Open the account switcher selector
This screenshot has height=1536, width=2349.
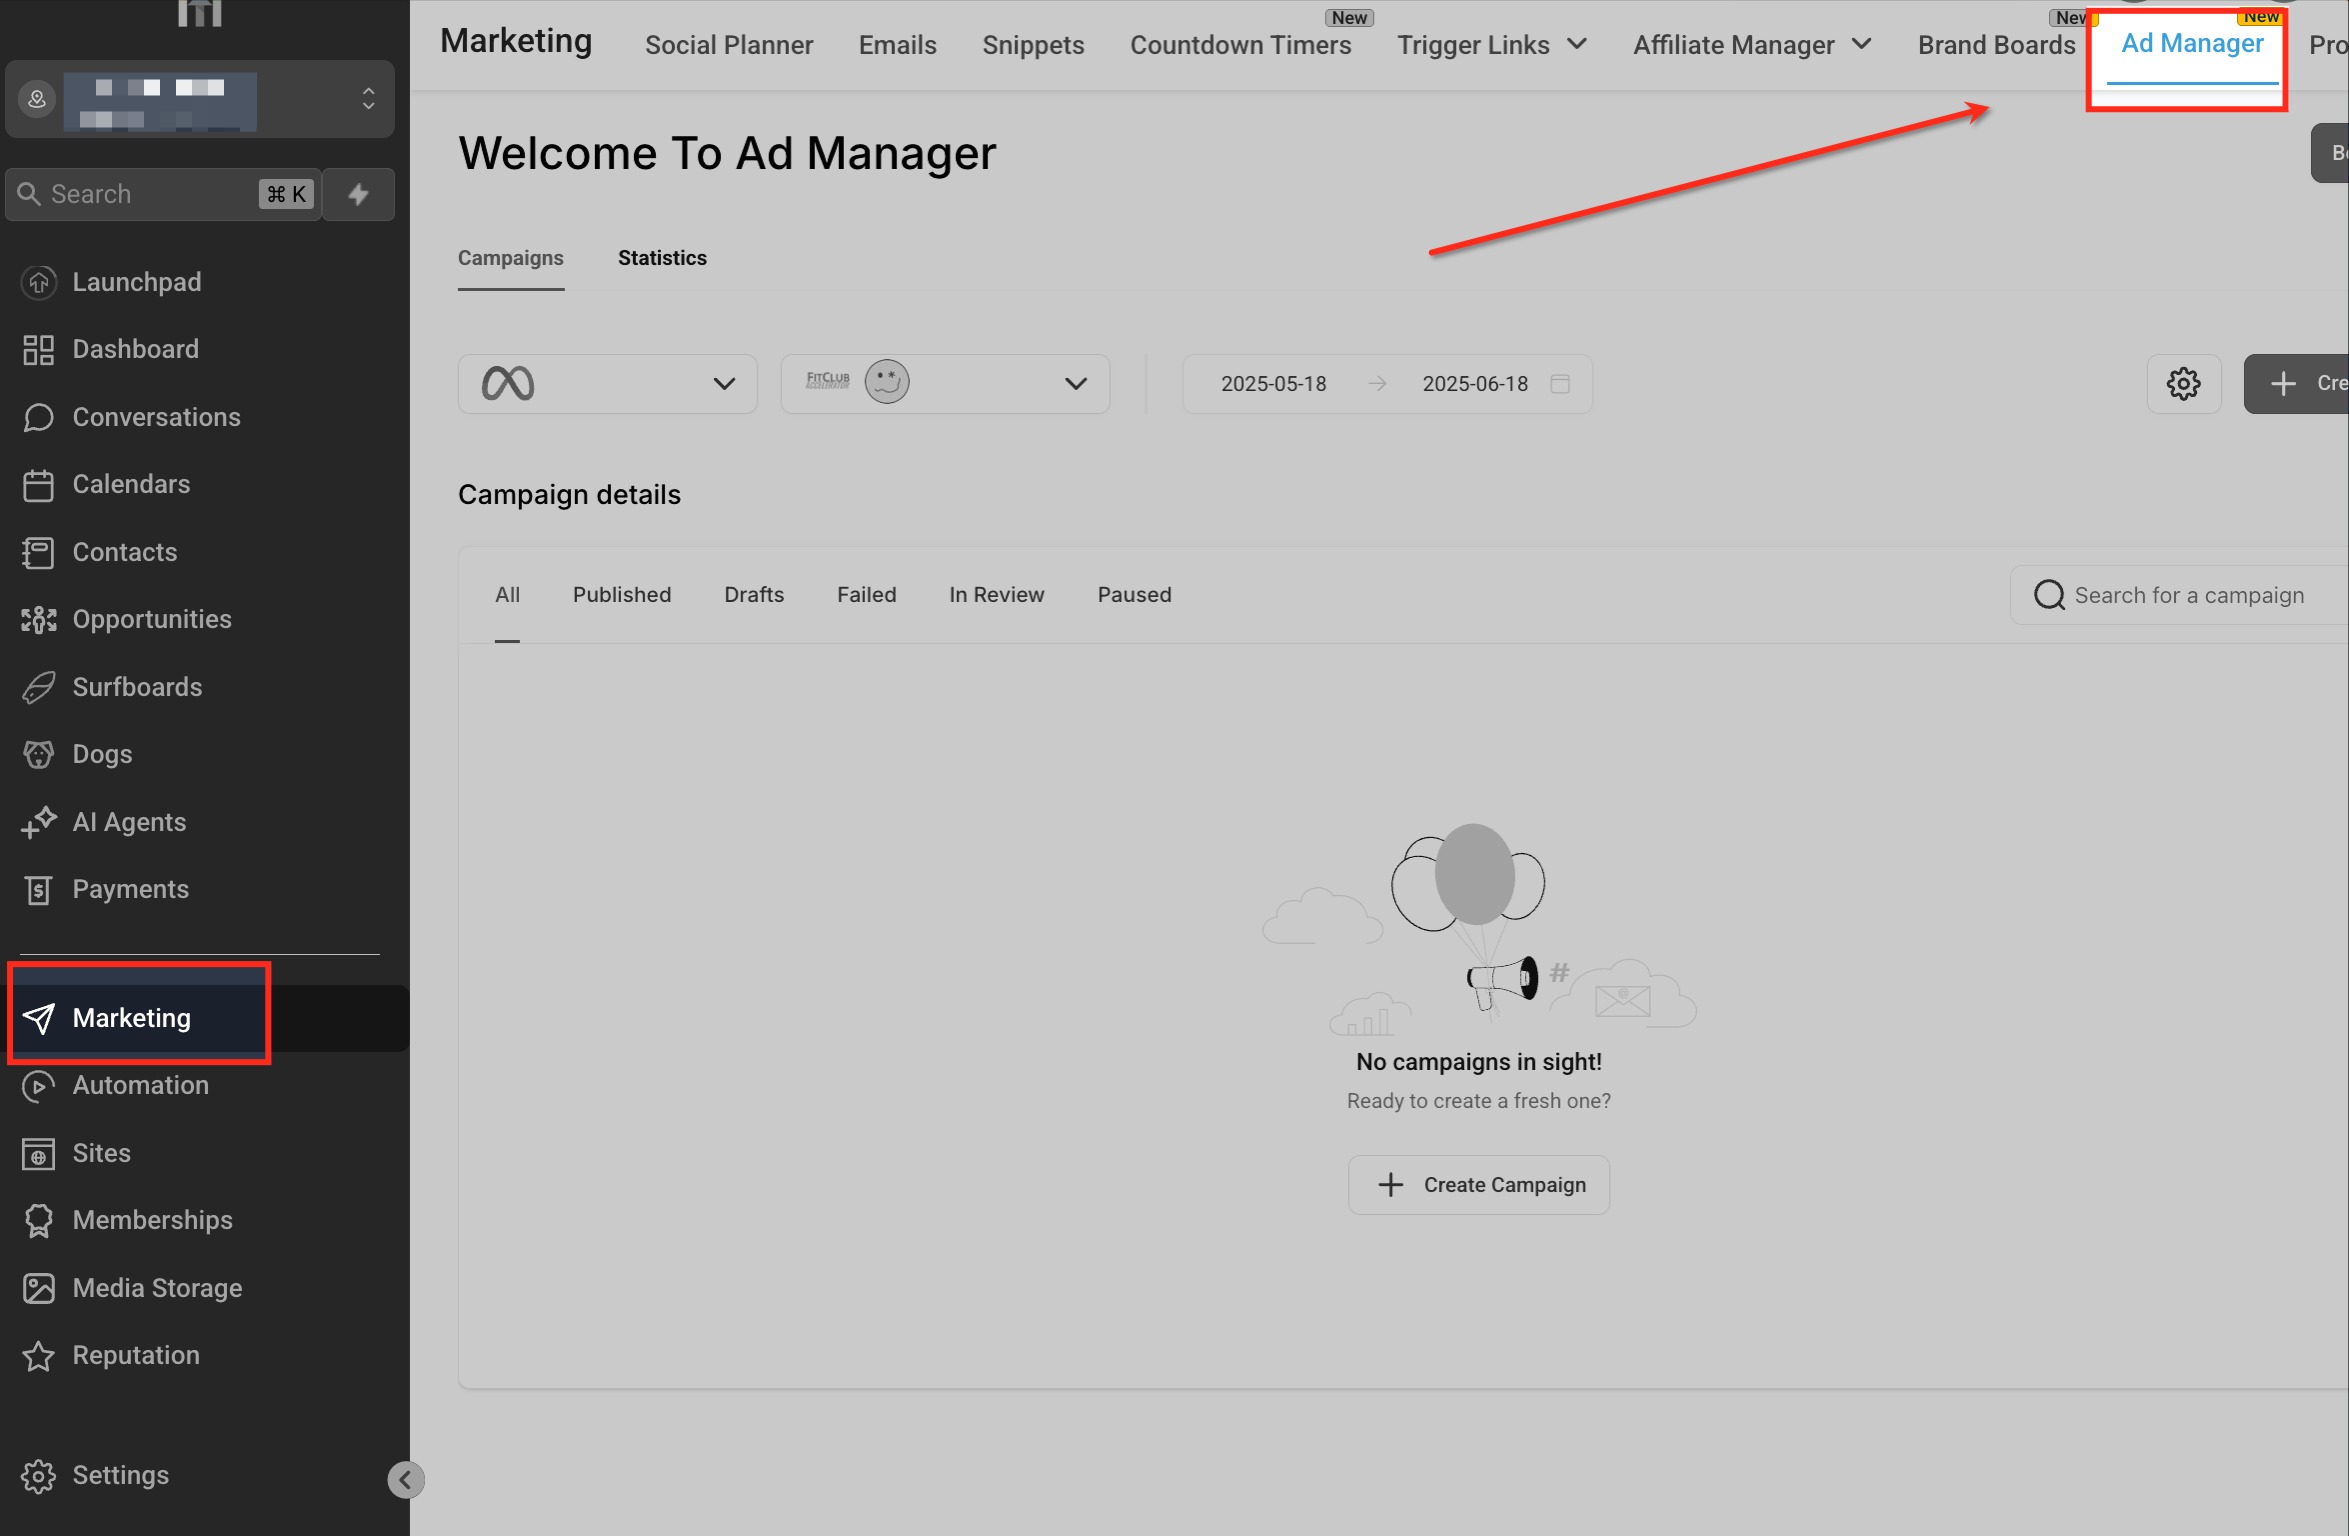click(200, 99)
